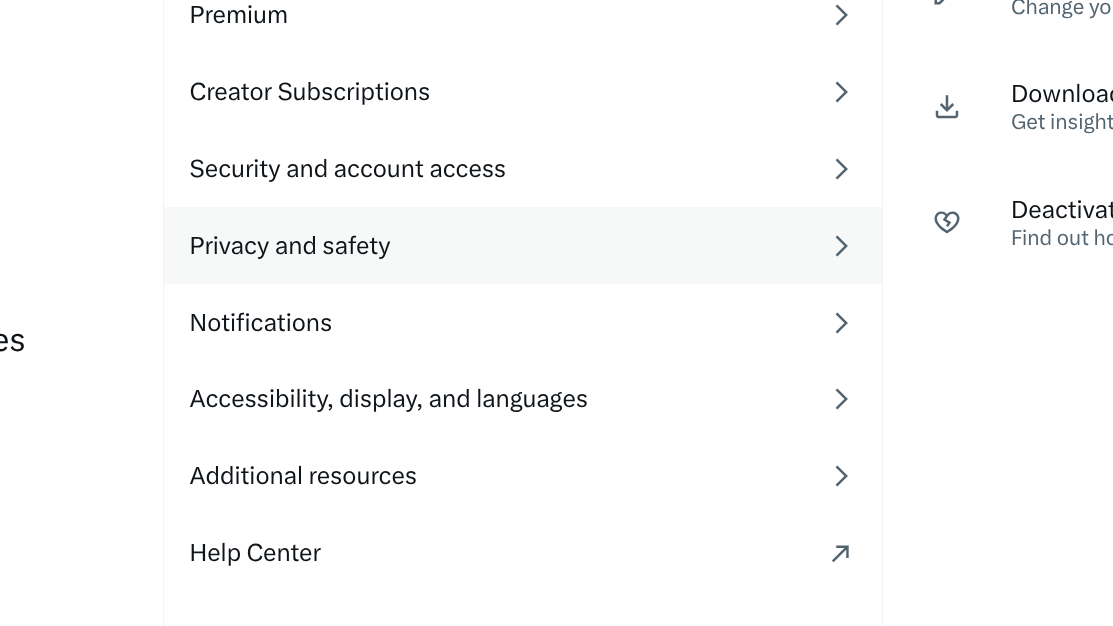Click the highlighted Privacy and safety row

pos(522,246)
